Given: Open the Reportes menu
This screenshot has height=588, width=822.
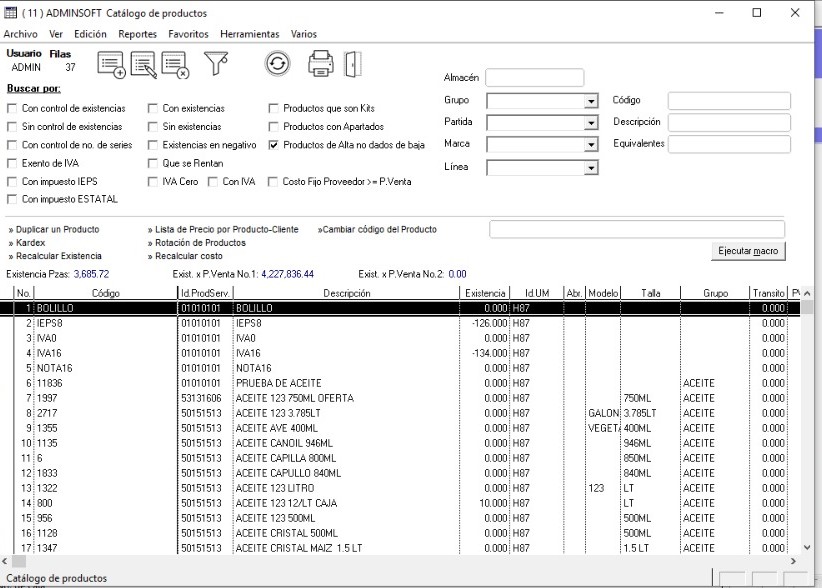Looking at the screenshot, I should (x=137, y=34).
